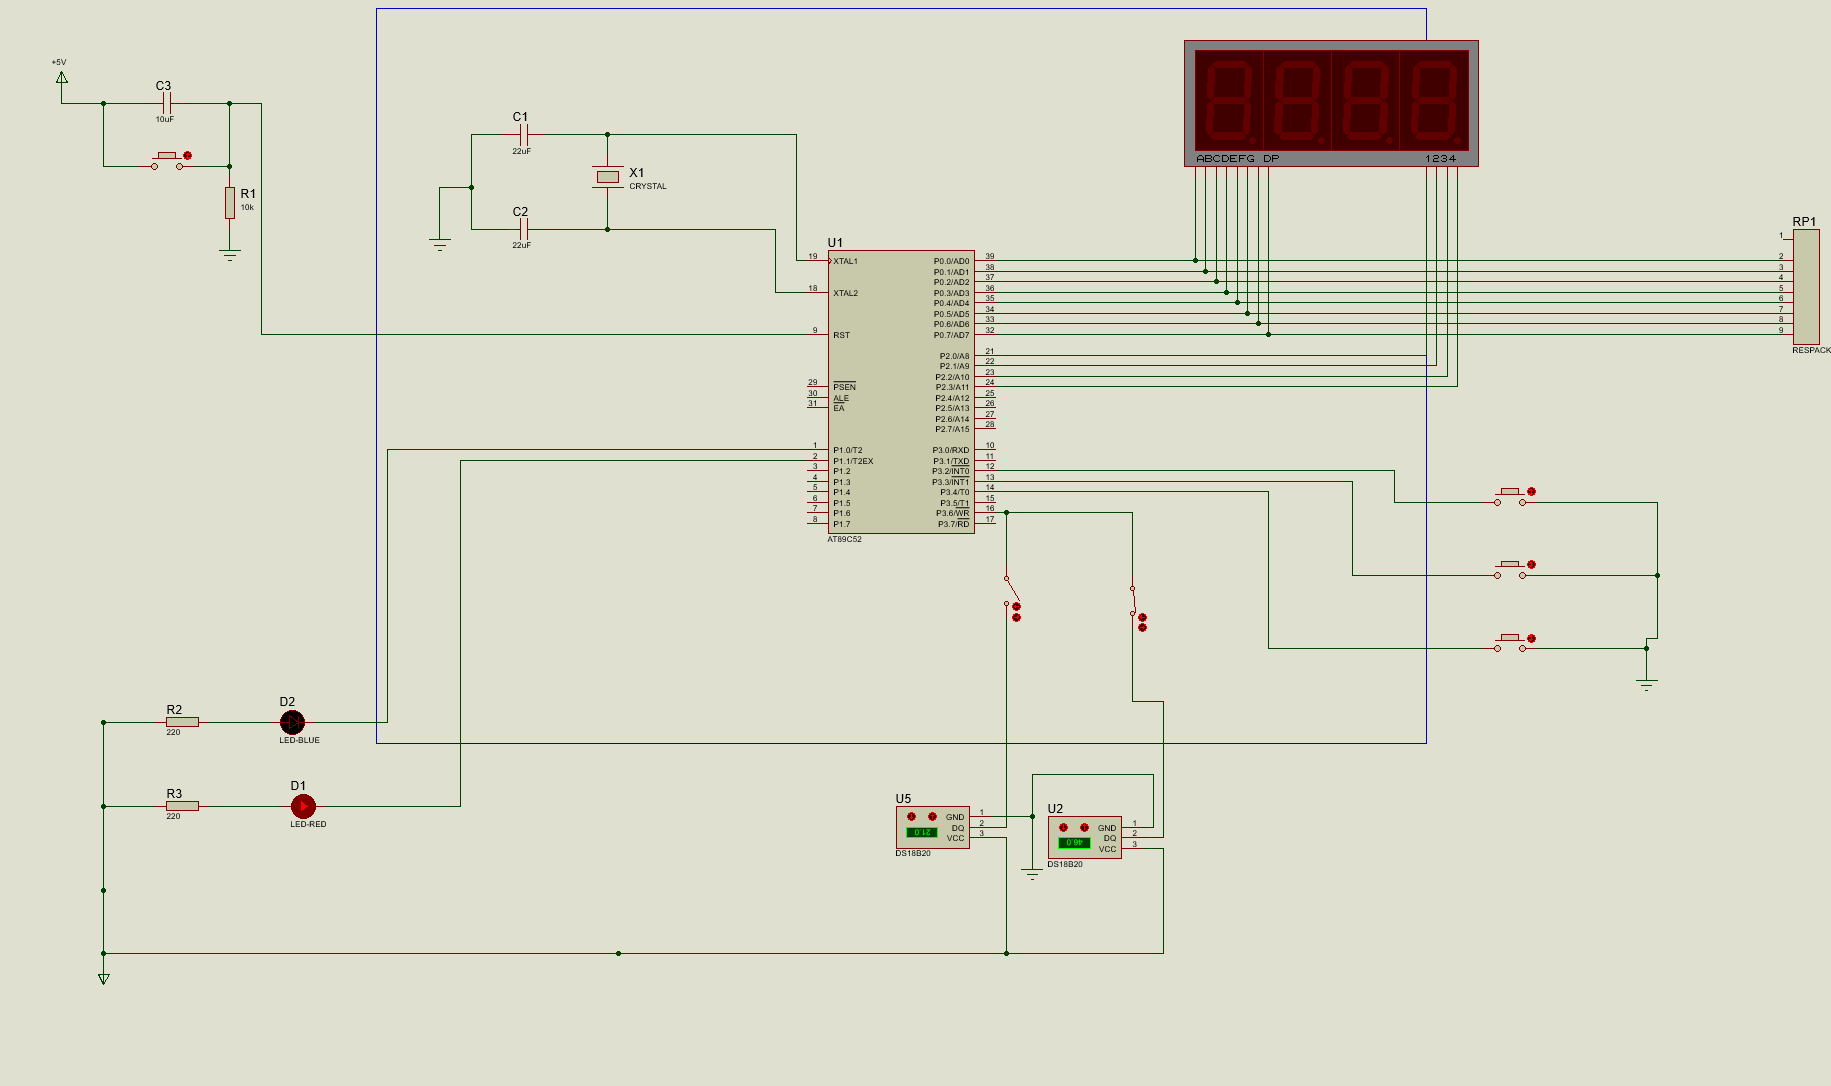The image size is (1831, 1086).
Task: Click the DS18B20 label under U2
Action: tap(1065, 864)
